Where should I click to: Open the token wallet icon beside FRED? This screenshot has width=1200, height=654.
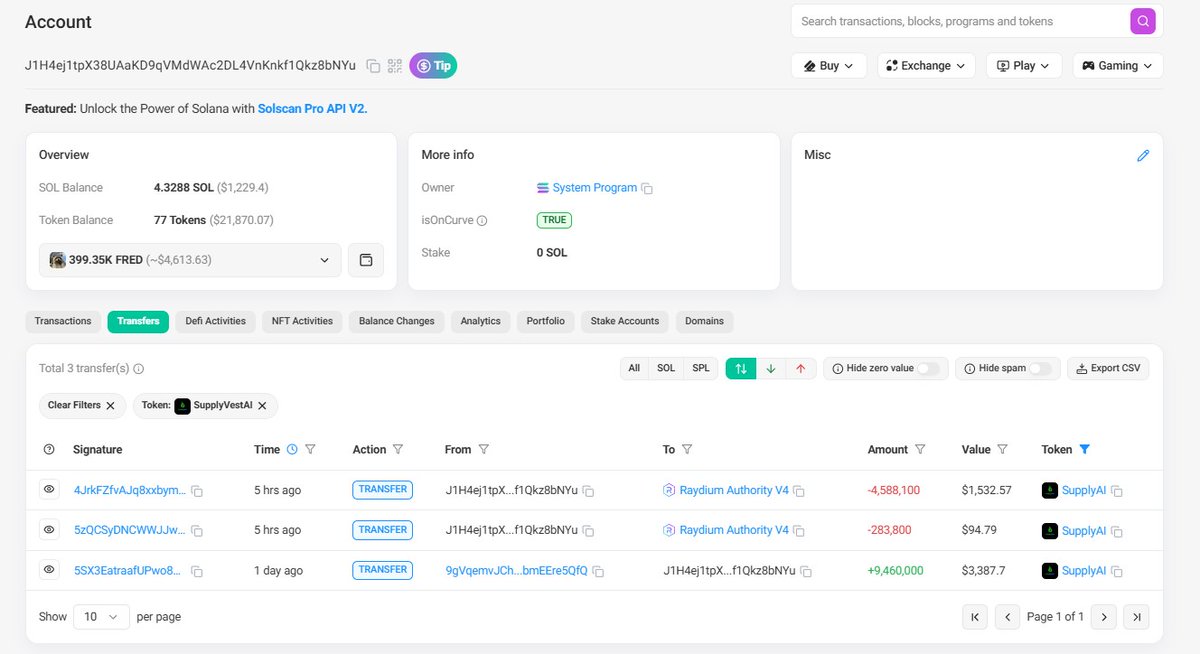[366, 260]
